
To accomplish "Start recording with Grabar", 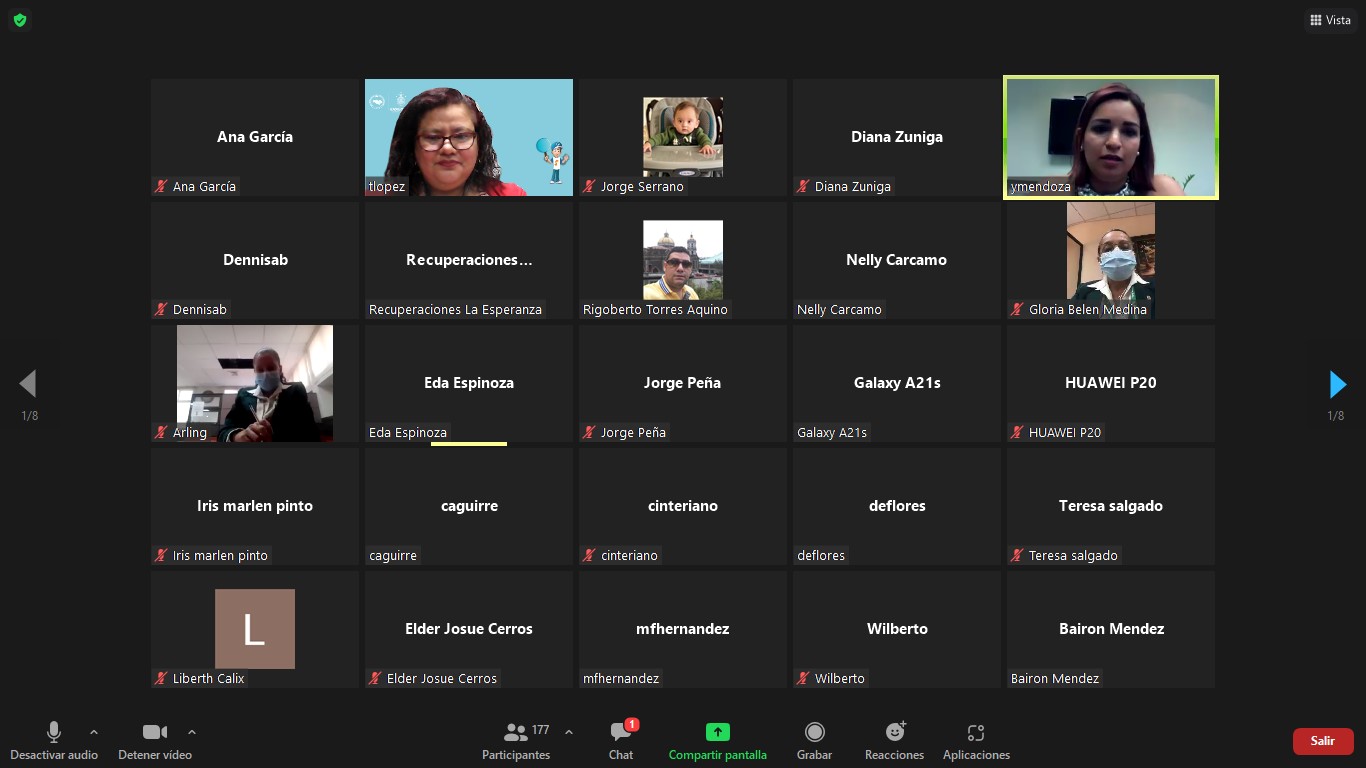I will click(x=814, y=740).
